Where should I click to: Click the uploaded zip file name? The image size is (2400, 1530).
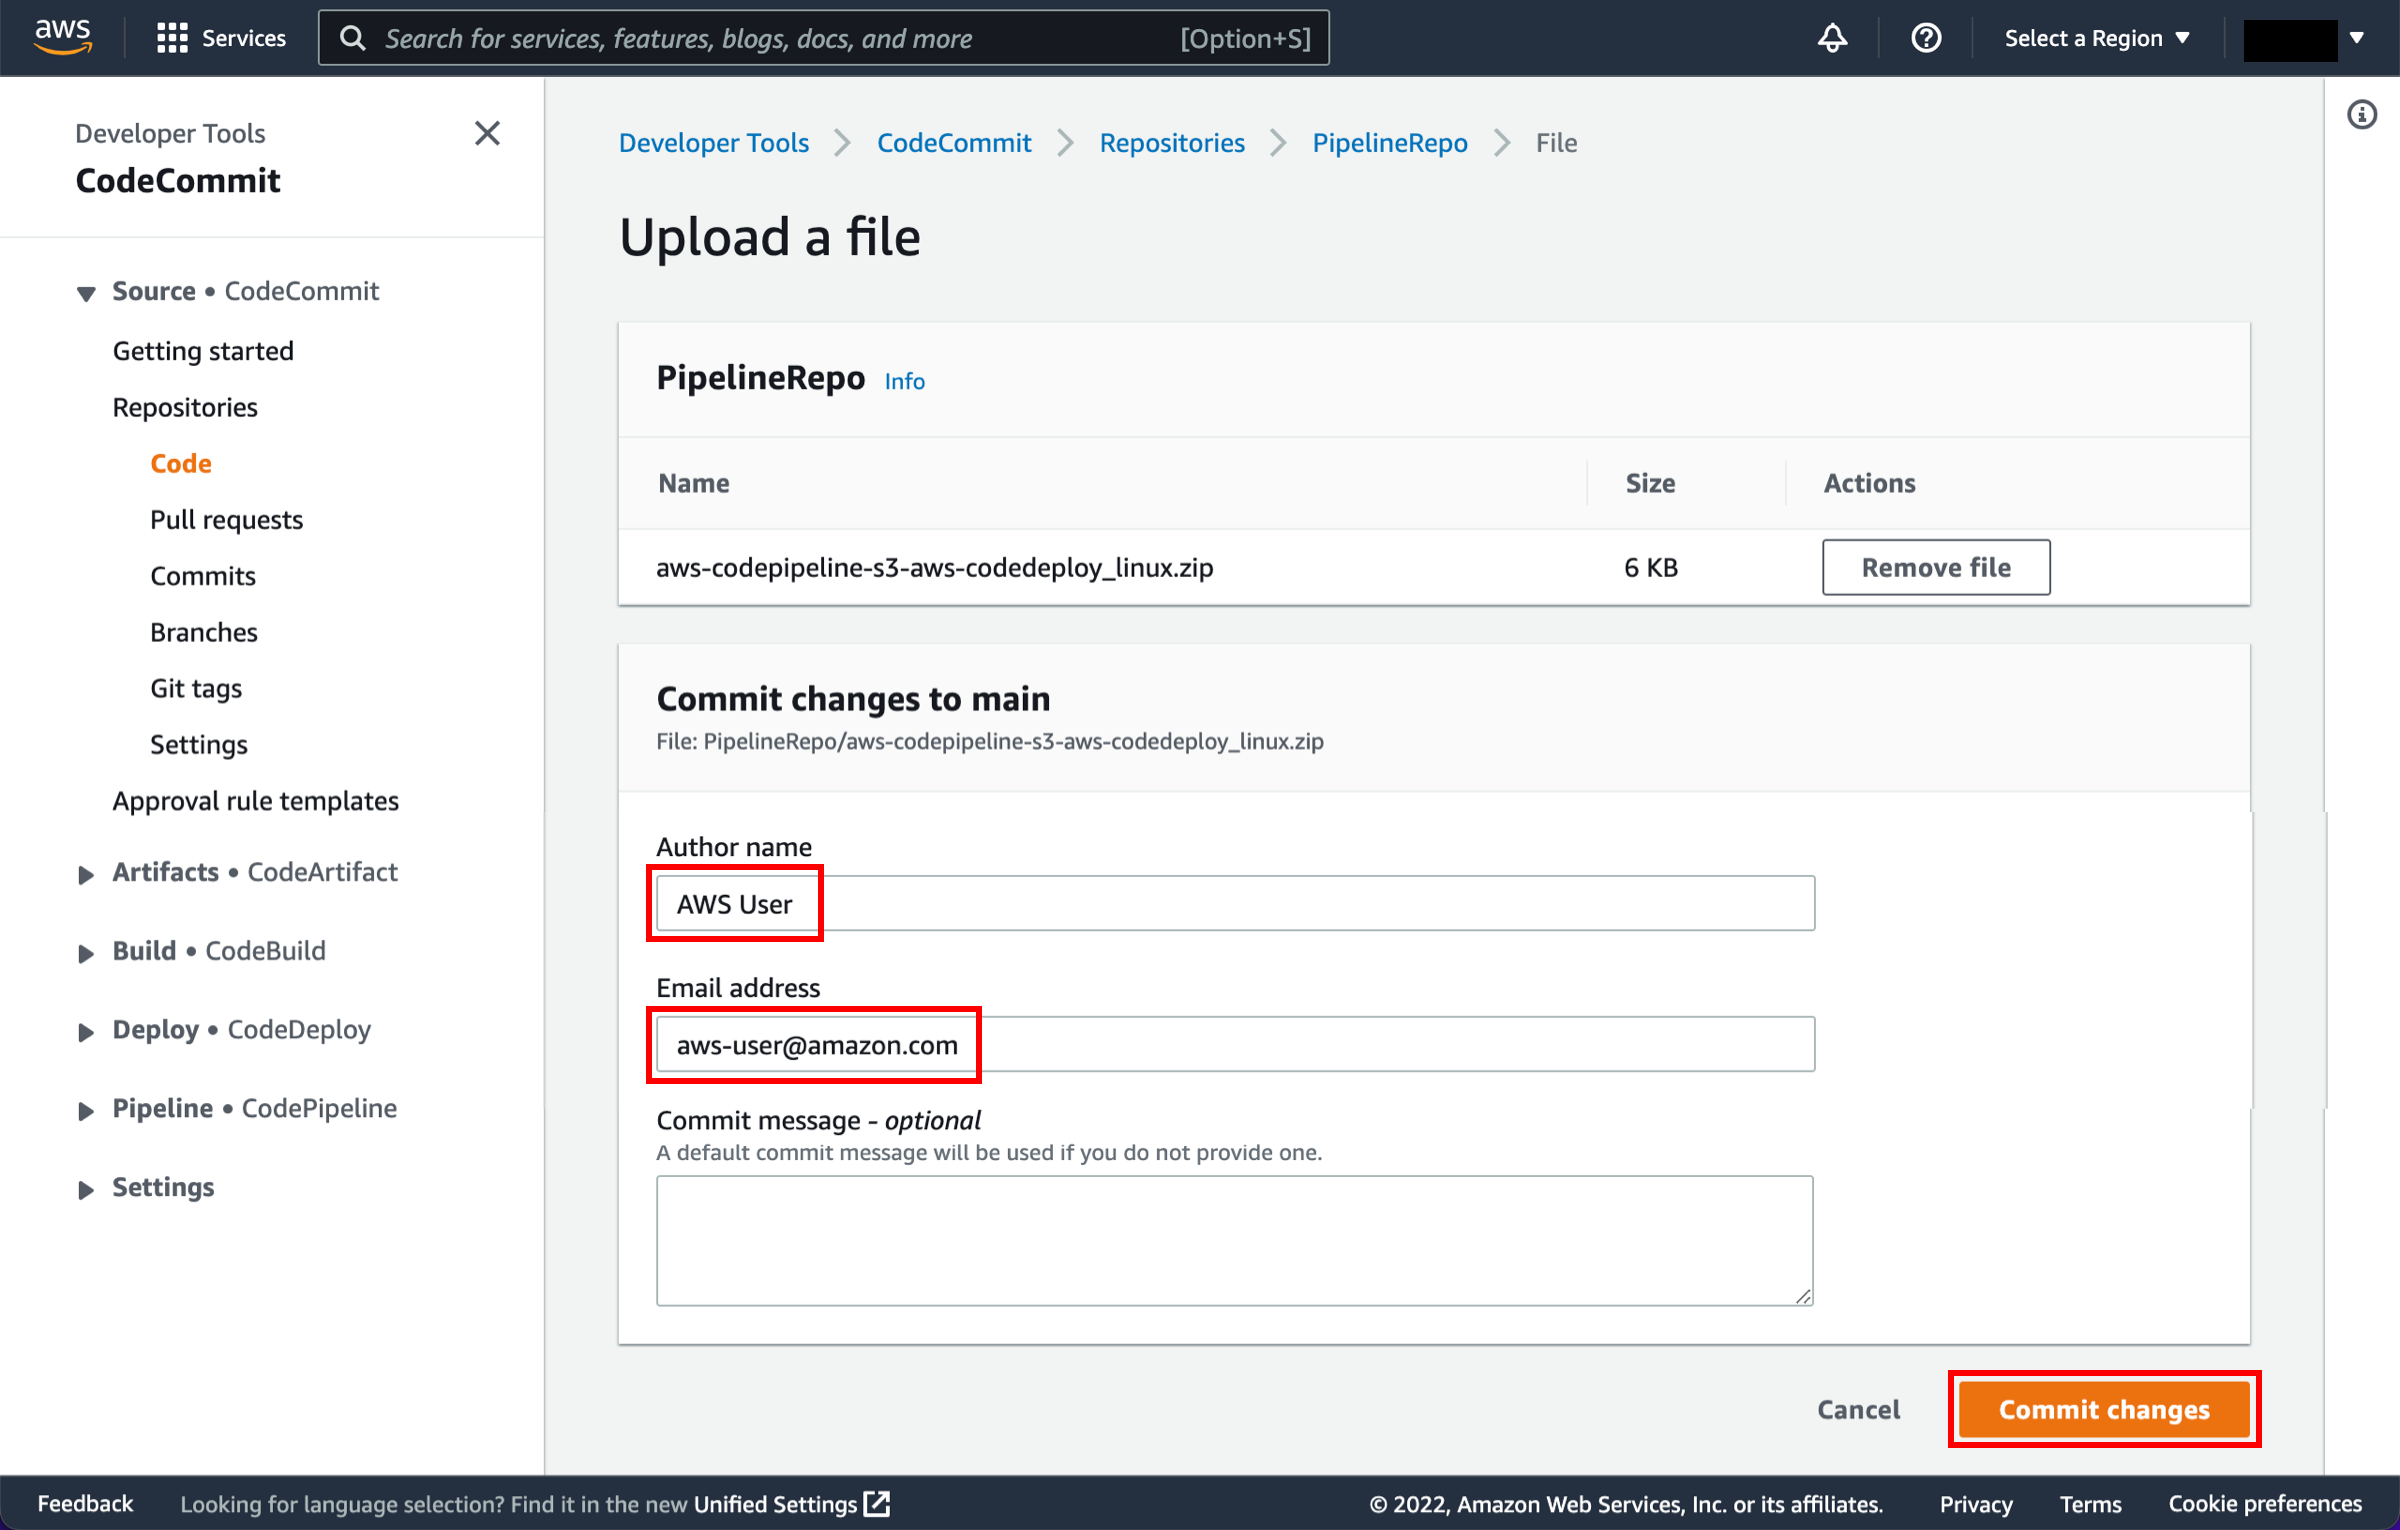[934, 567]
